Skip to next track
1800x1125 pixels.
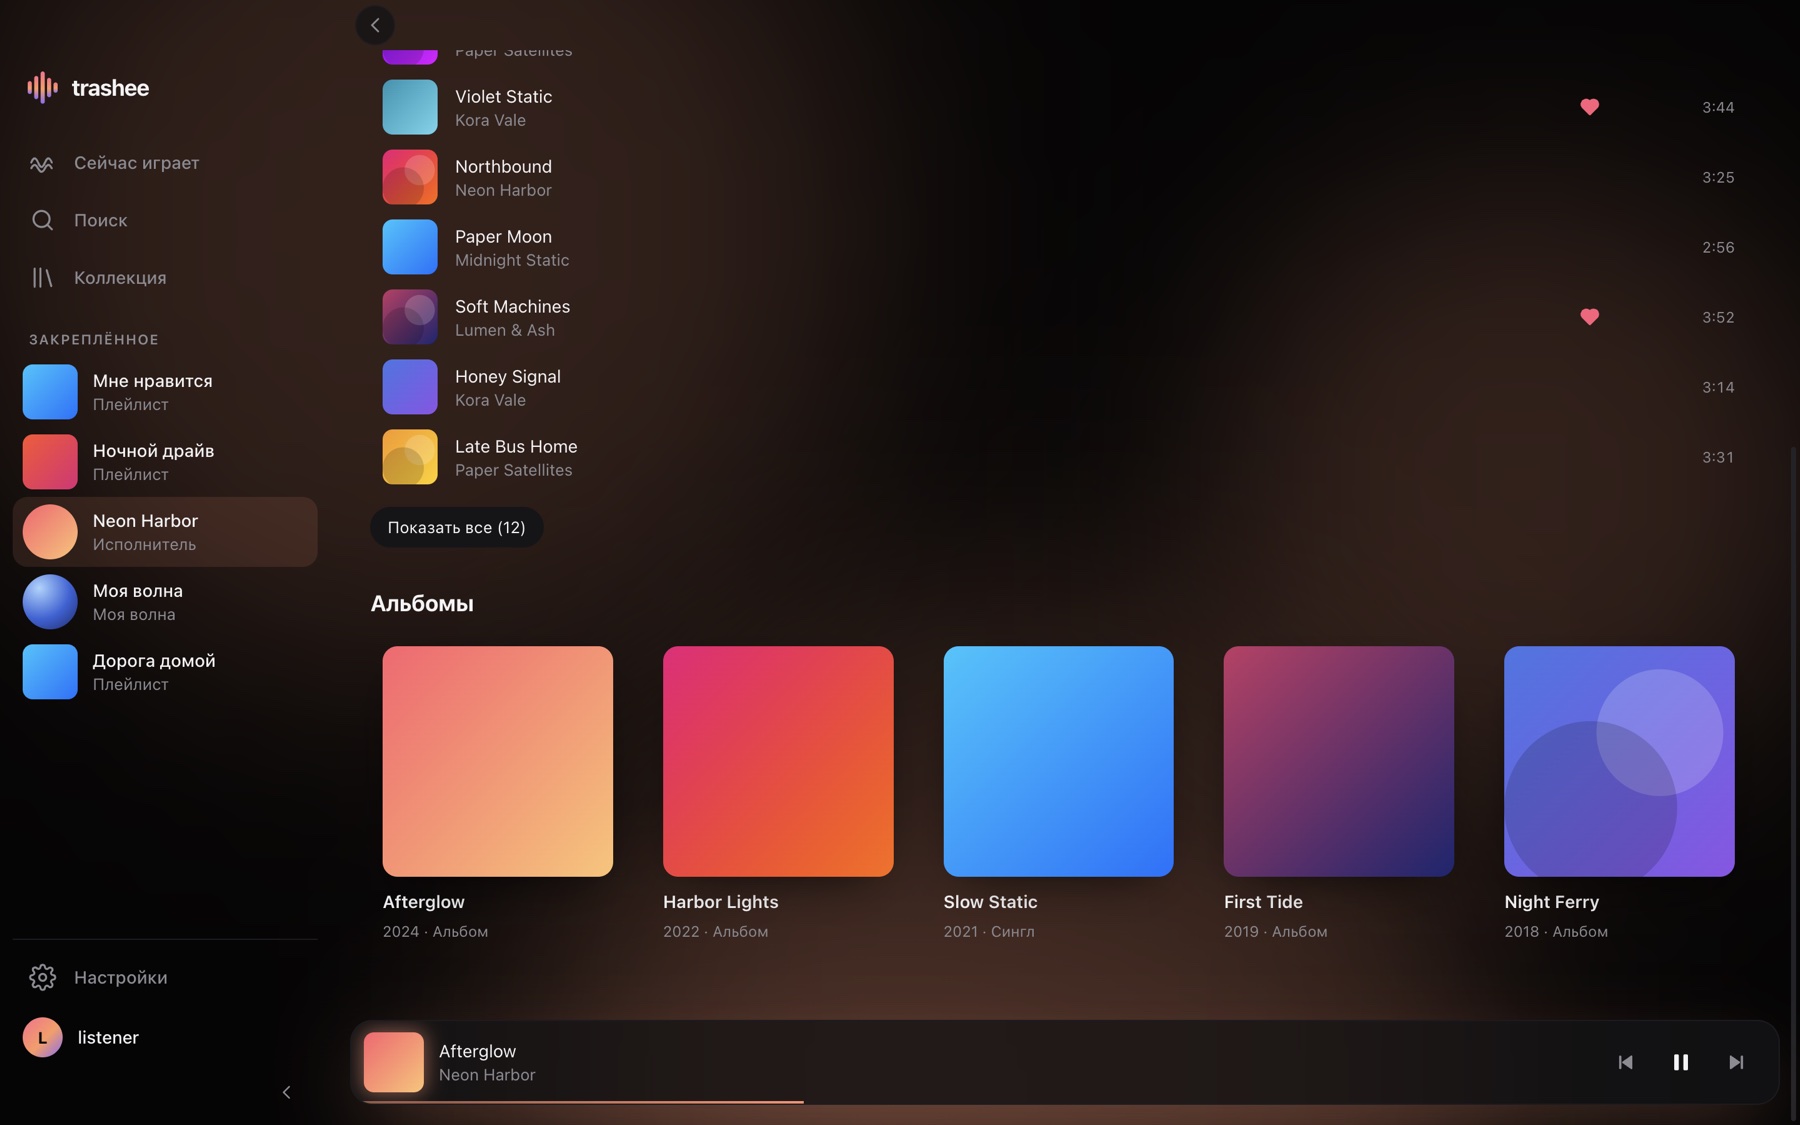pyautogui.click(x=1736, y=1062)
